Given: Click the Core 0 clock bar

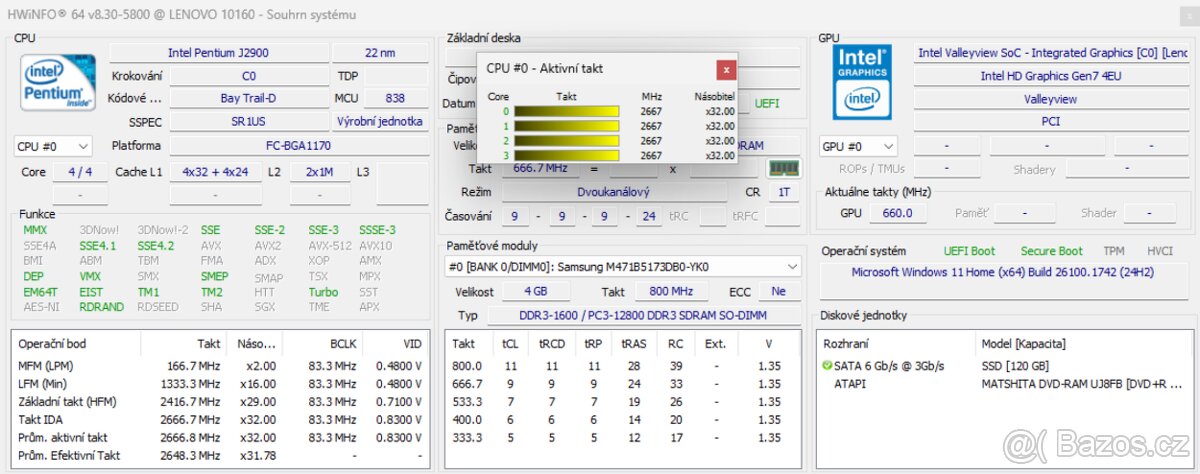Looking at the screenshot, I should point(567,112).
